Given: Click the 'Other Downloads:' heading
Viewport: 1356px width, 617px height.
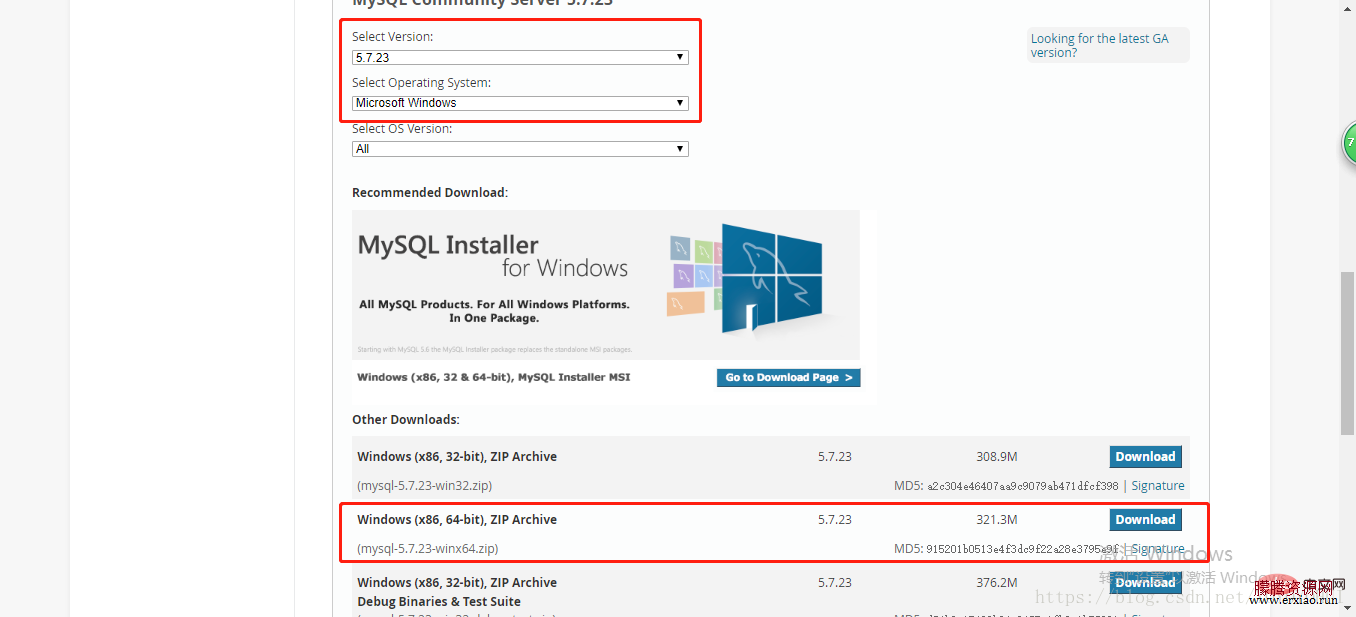Looking at the screenshot, I should click(x=406, y=420).
